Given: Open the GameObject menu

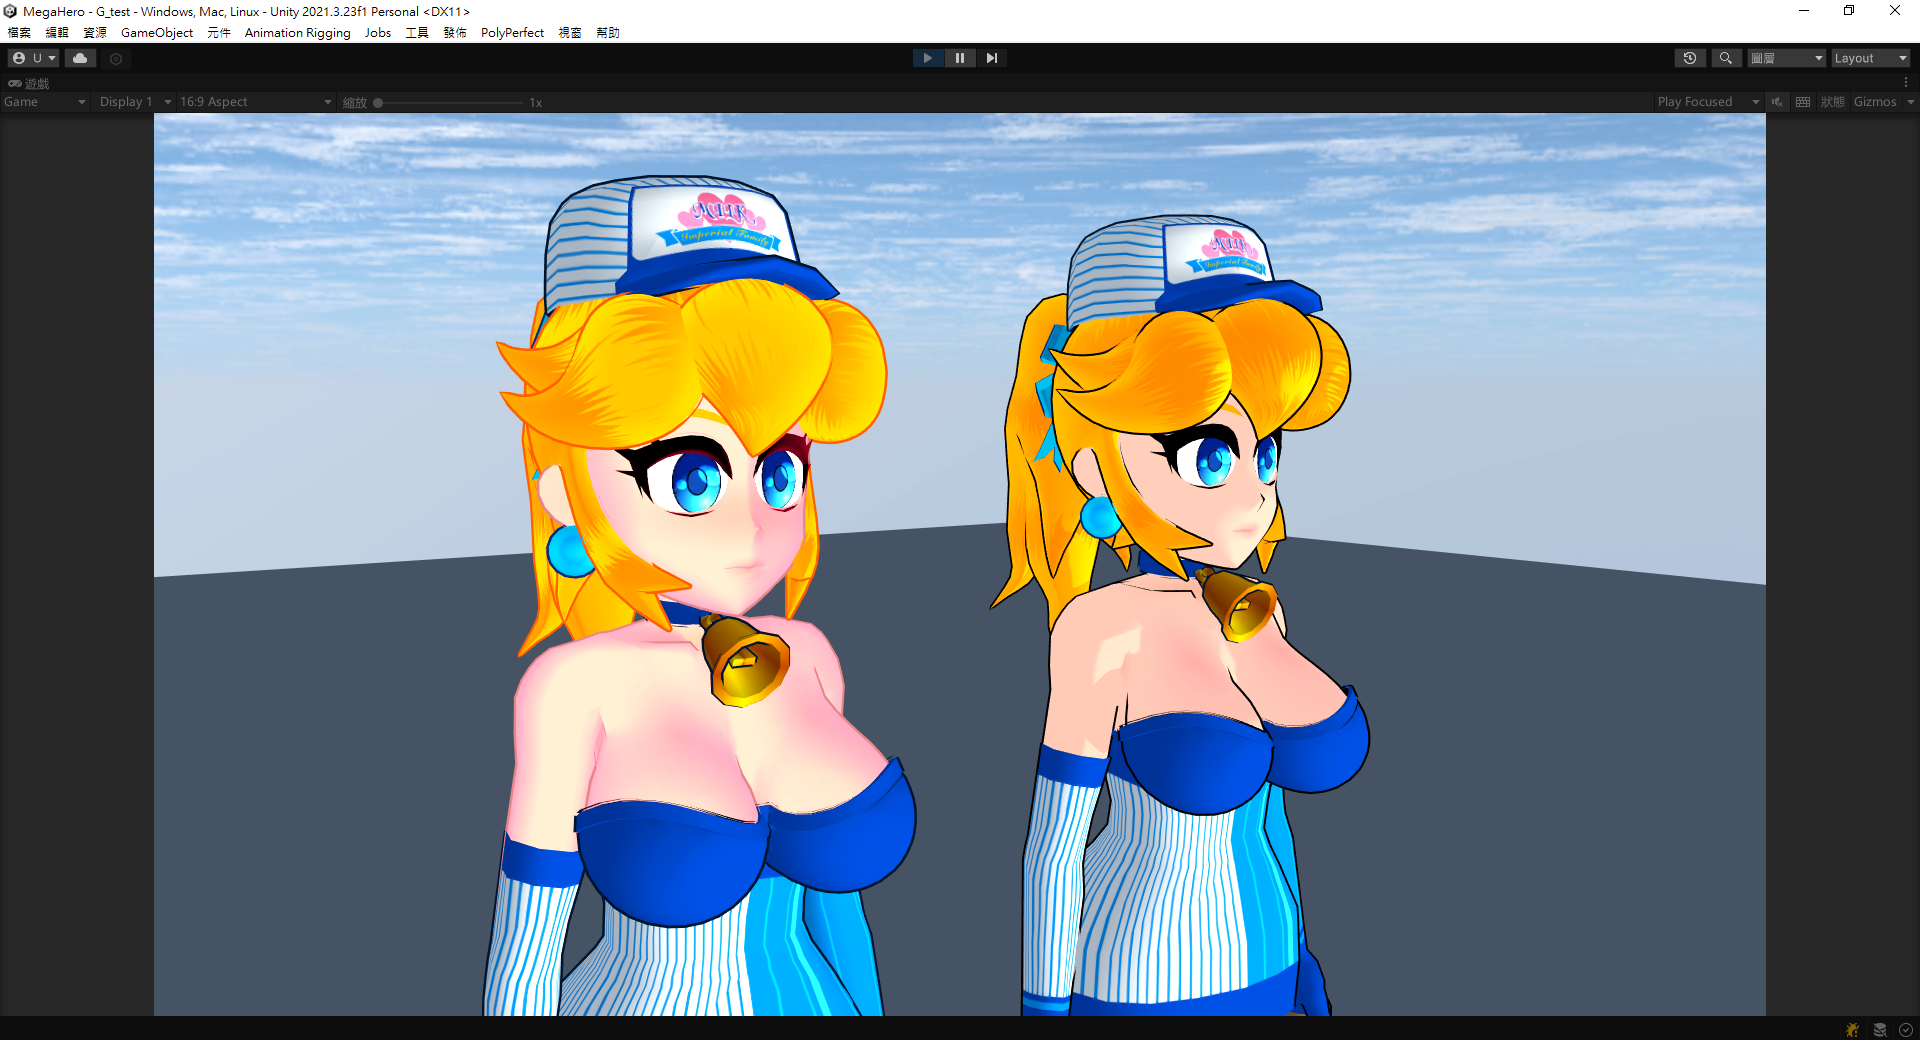Looking at the screenshot, I should pos(157,33).
